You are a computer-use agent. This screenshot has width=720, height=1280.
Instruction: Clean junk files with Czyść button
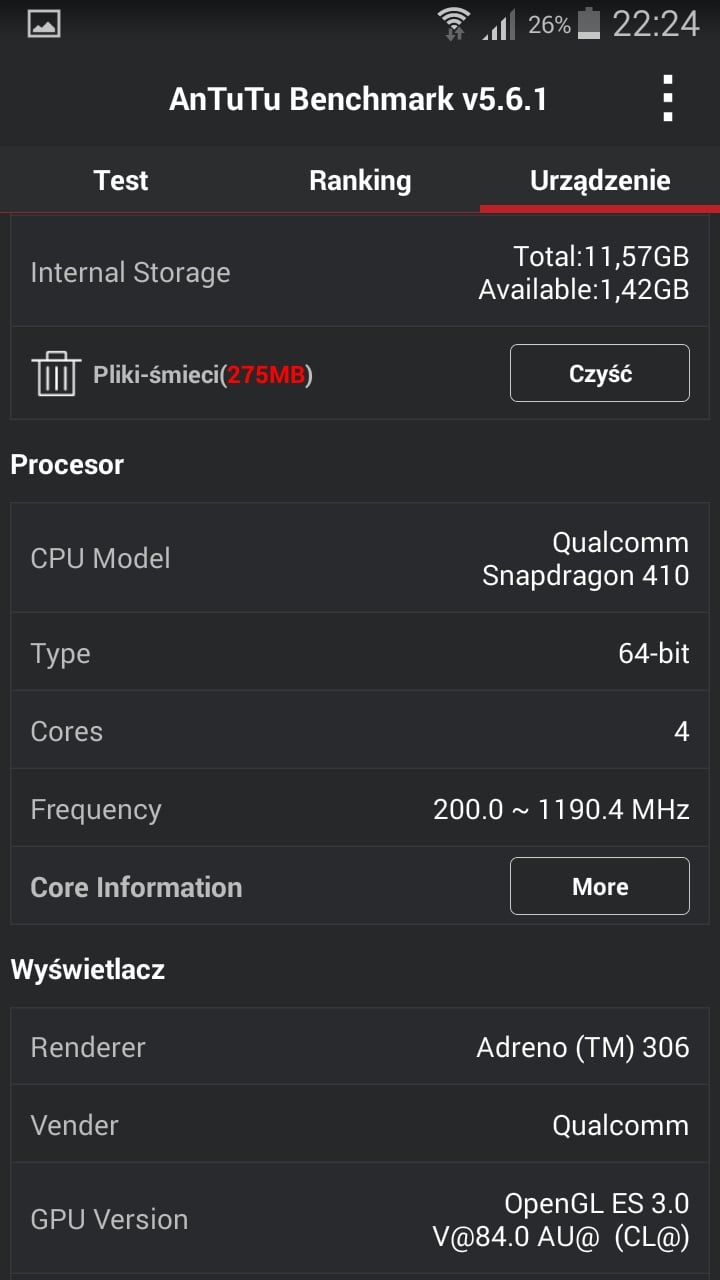point(600,373)
